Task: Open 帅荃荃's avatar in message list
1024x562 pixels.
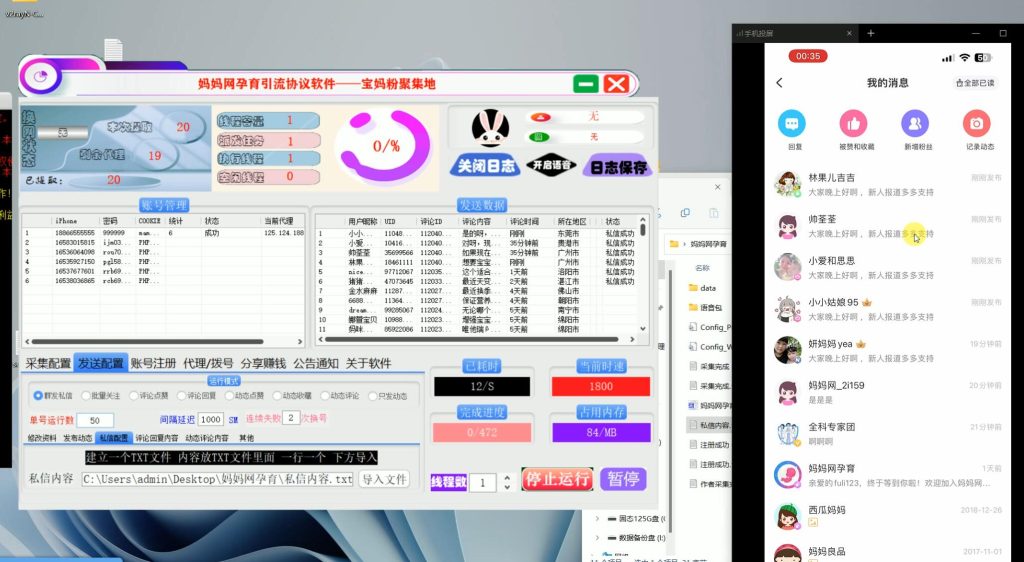Action: click(788, 226)
